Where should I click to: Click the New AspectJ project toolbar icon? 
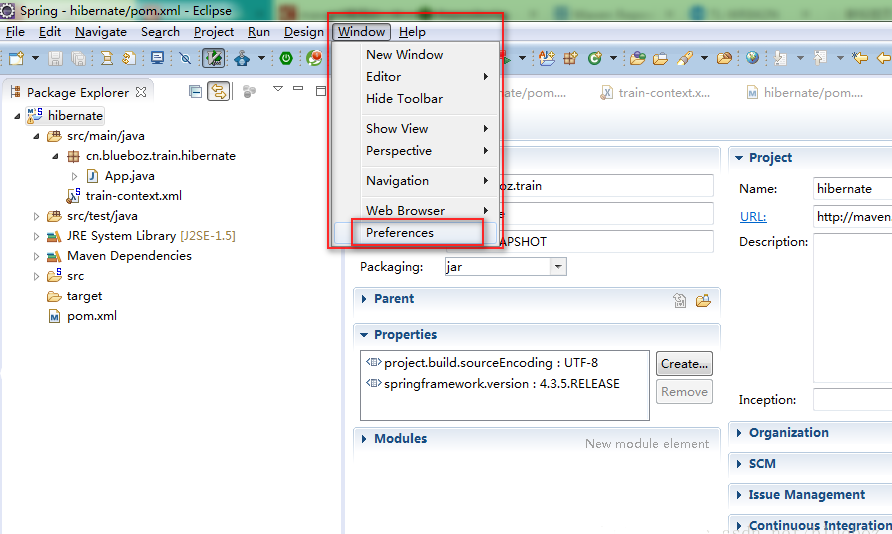(x=547, y=58)
